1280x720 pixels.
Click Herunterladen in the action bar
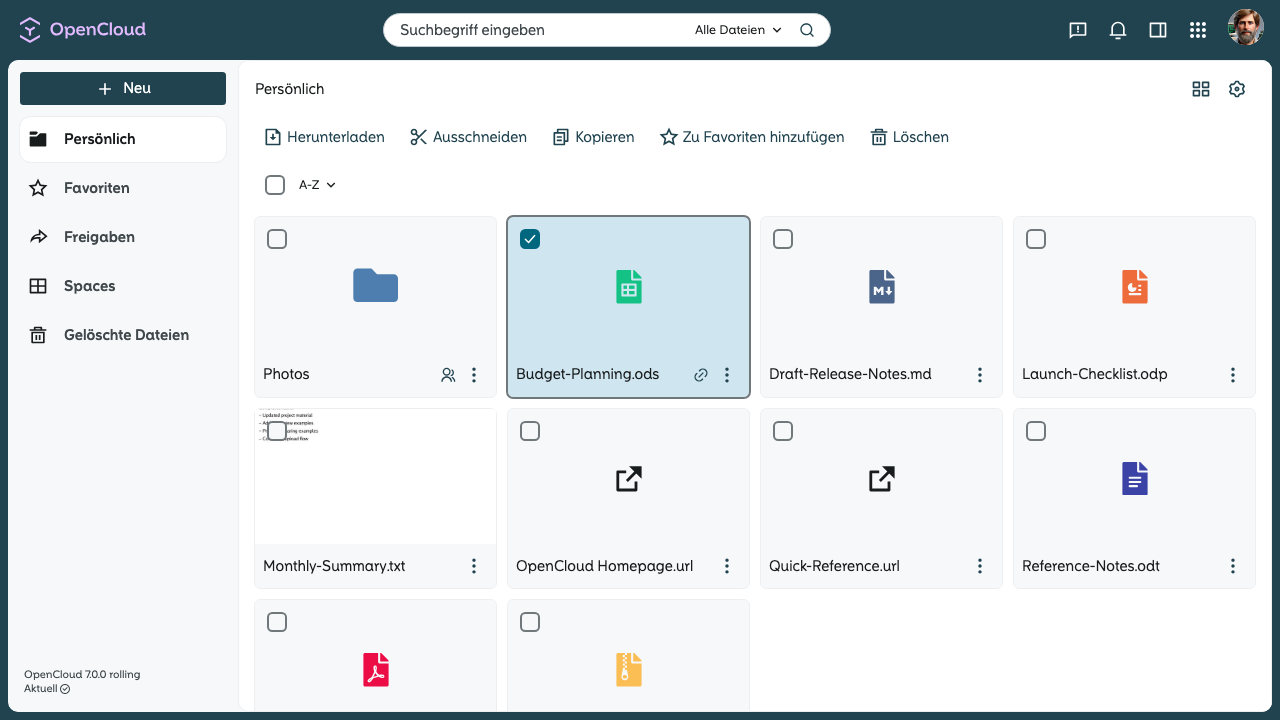tap(324, 137)
